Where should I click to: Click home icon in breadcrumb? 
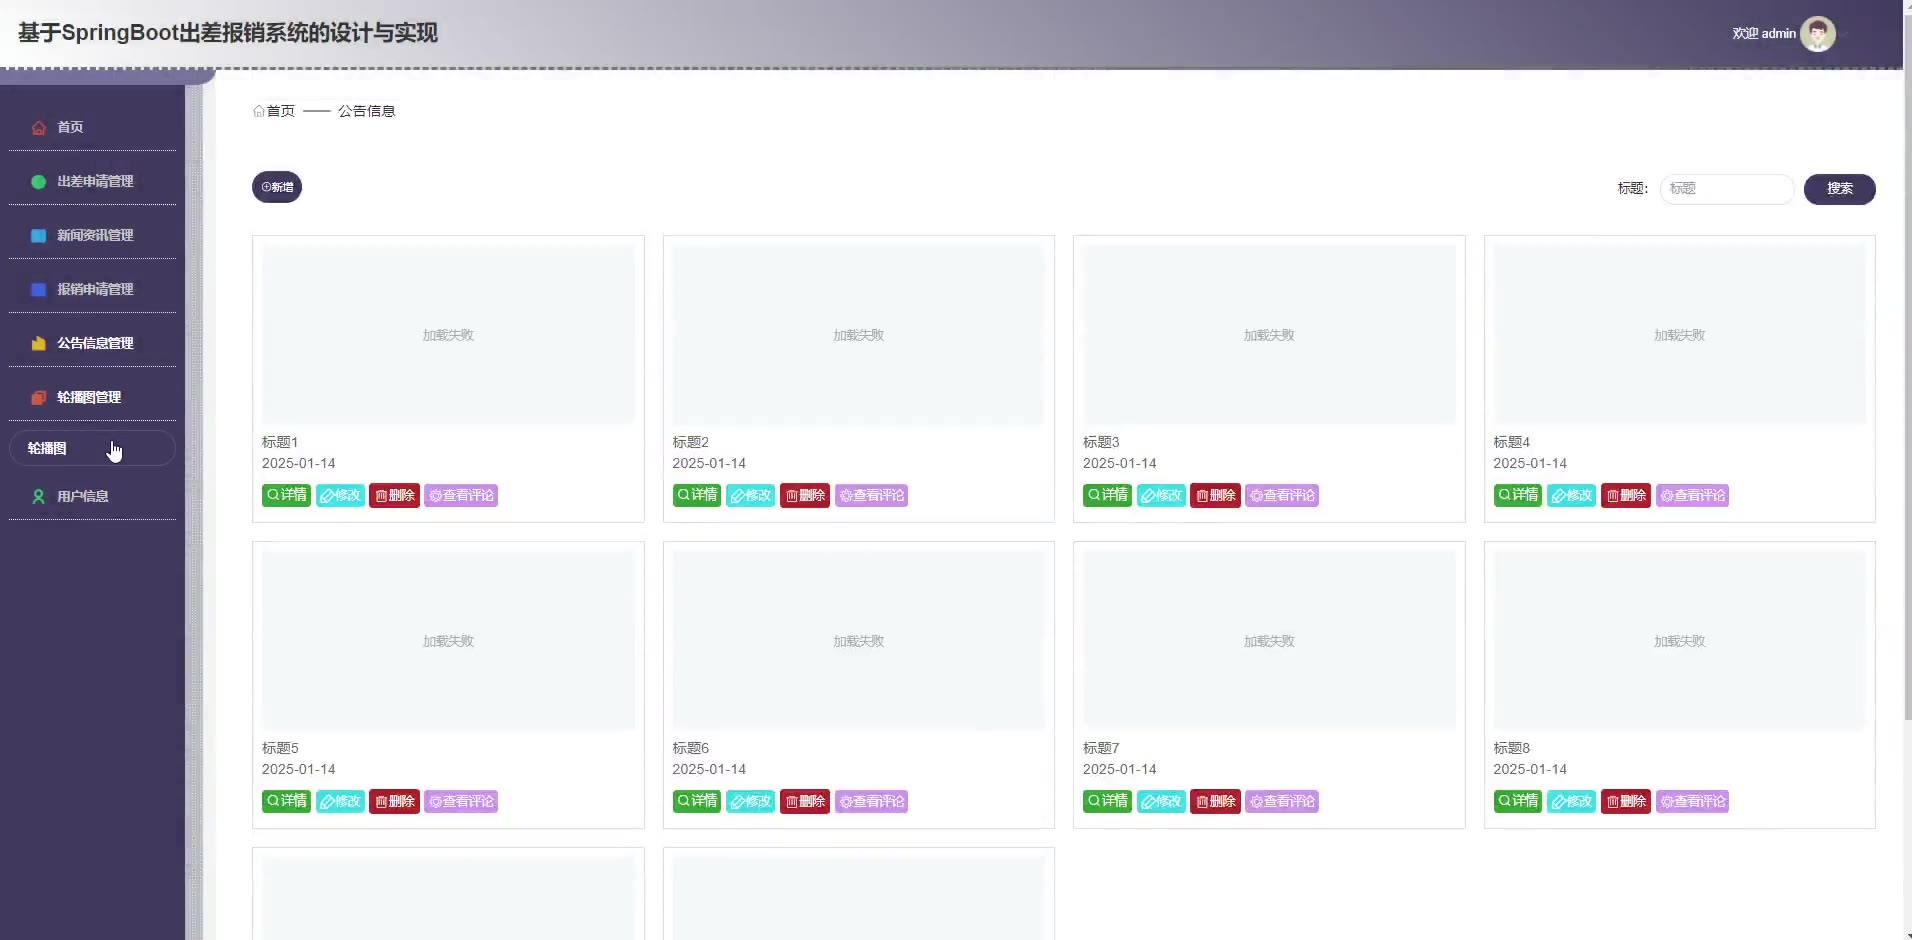coord(258,111)
